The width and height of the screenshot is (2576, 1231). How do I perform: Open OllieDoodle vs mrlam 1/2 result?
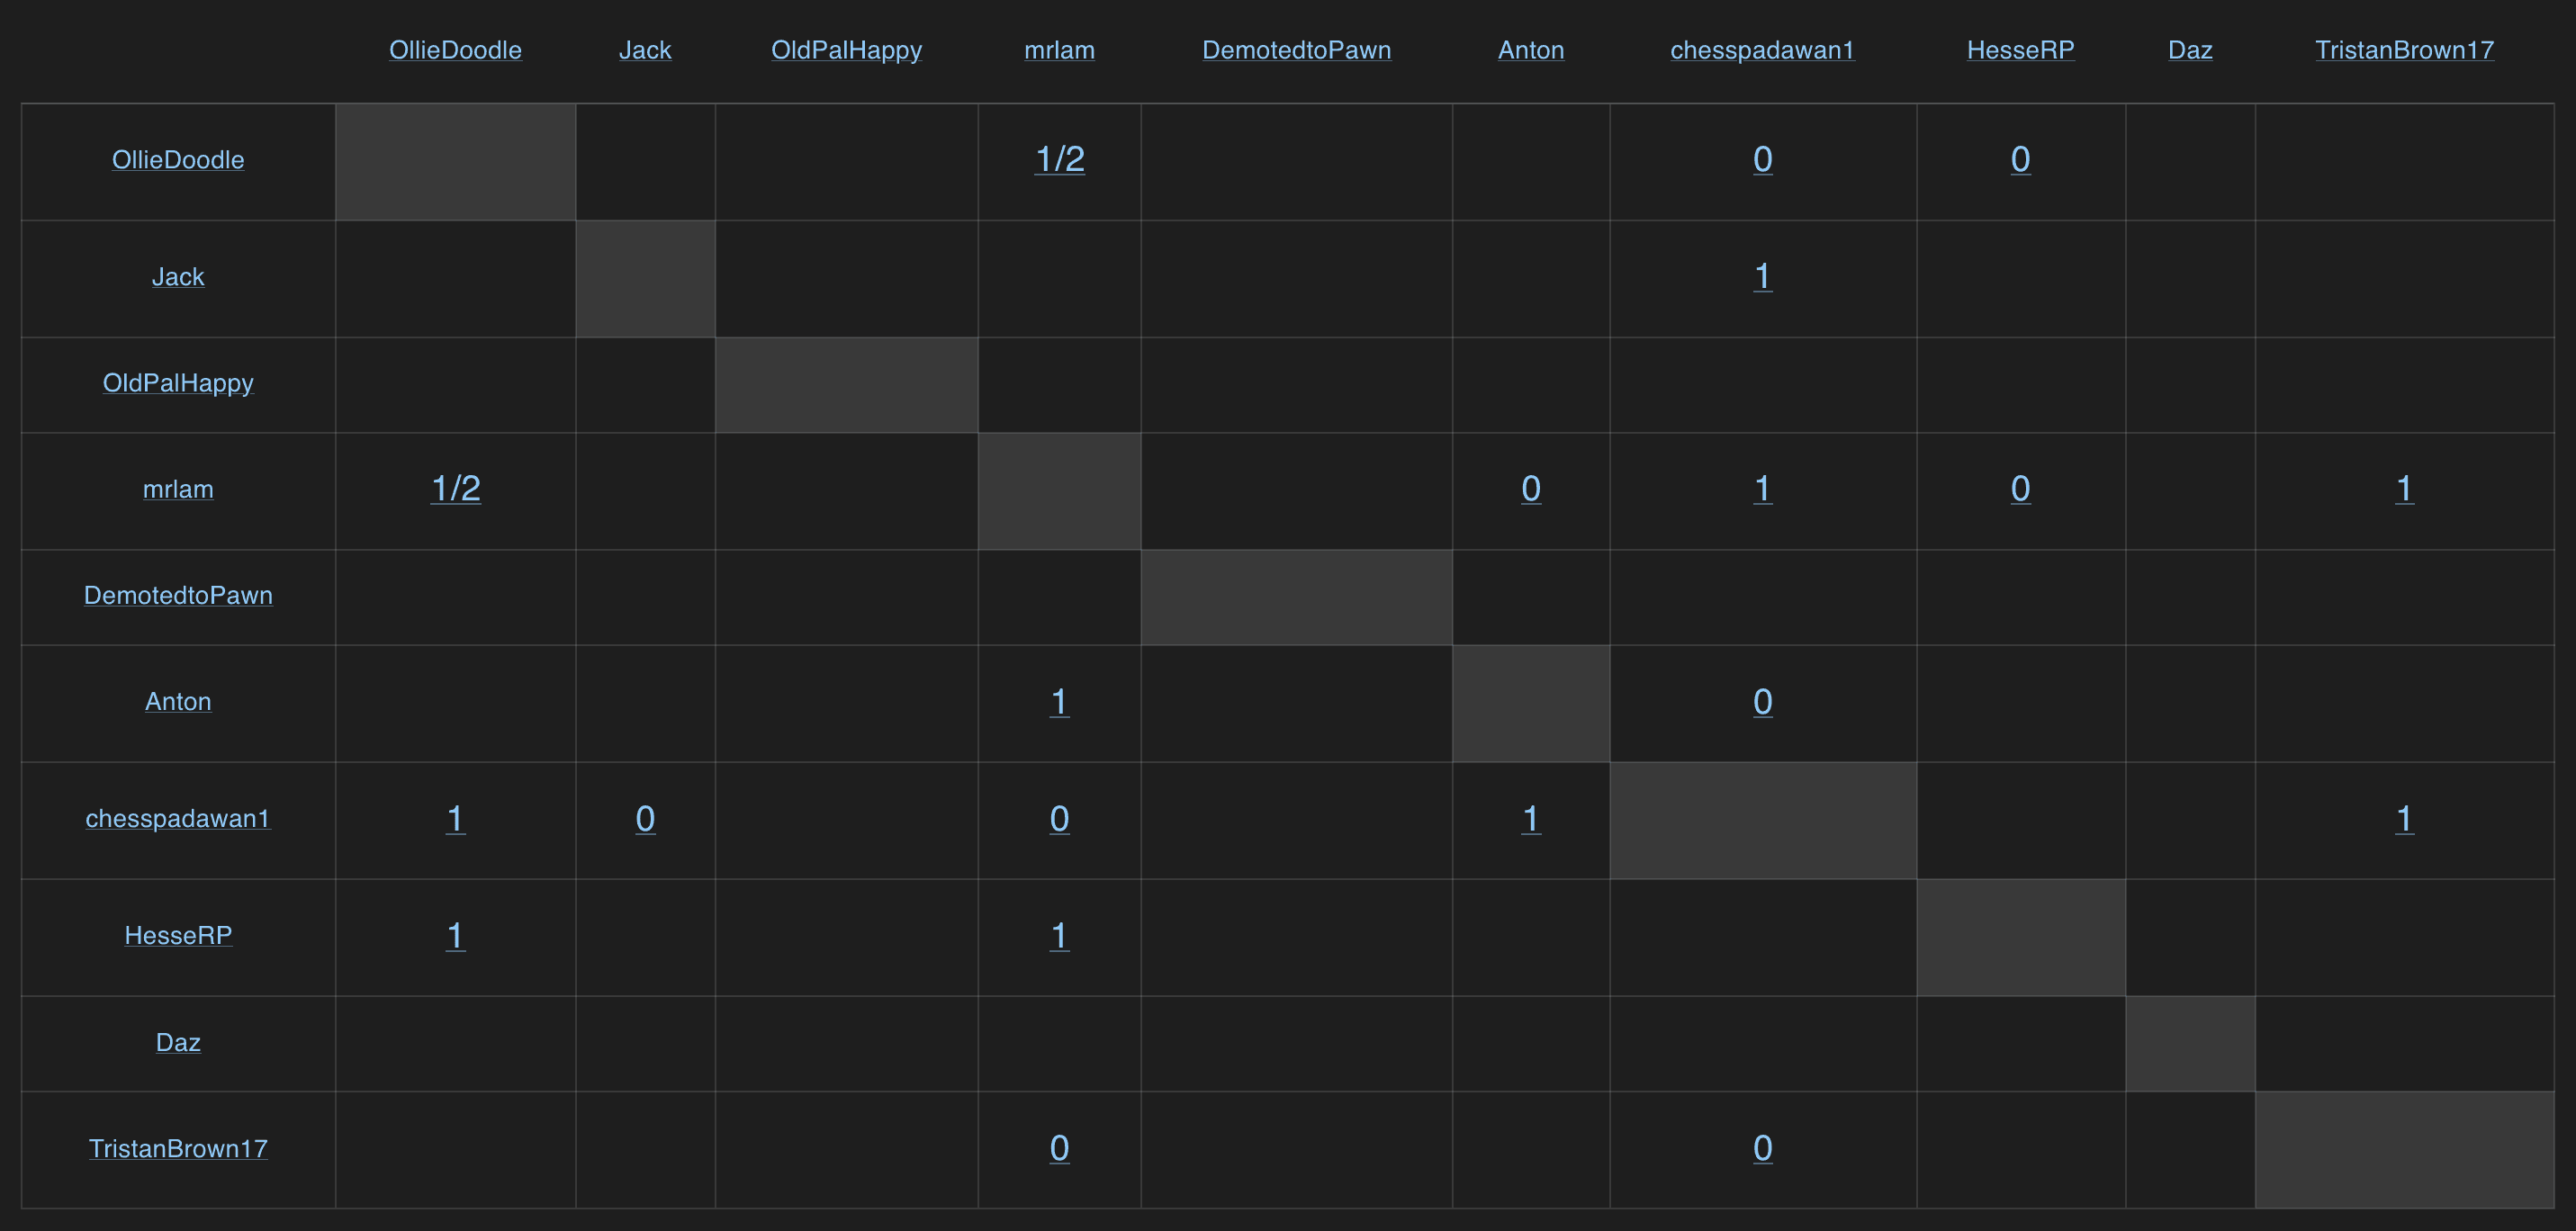1059,159
